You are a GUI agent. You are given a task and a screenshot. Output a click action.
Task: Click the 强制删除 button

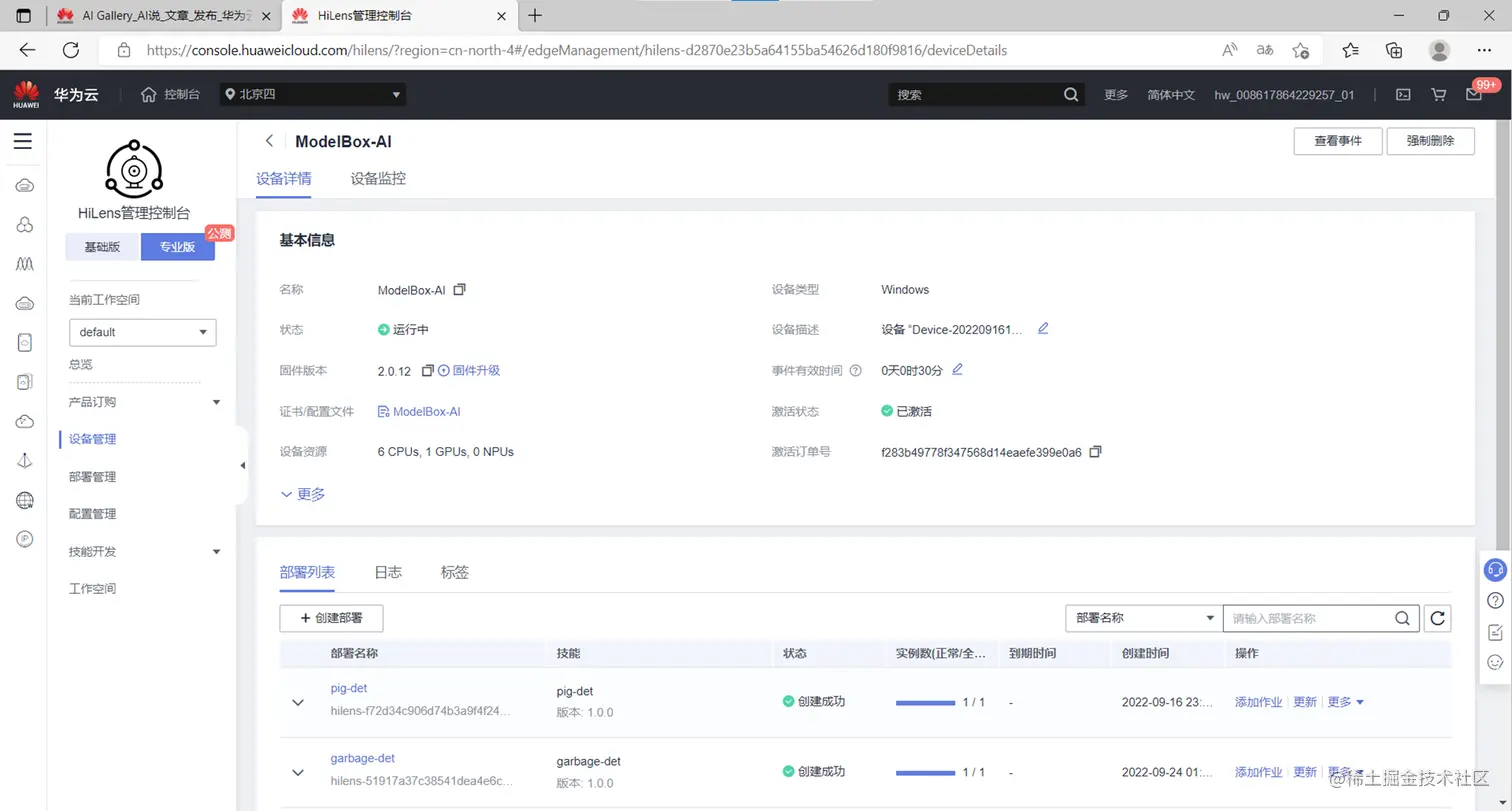tap(1431, 141)
